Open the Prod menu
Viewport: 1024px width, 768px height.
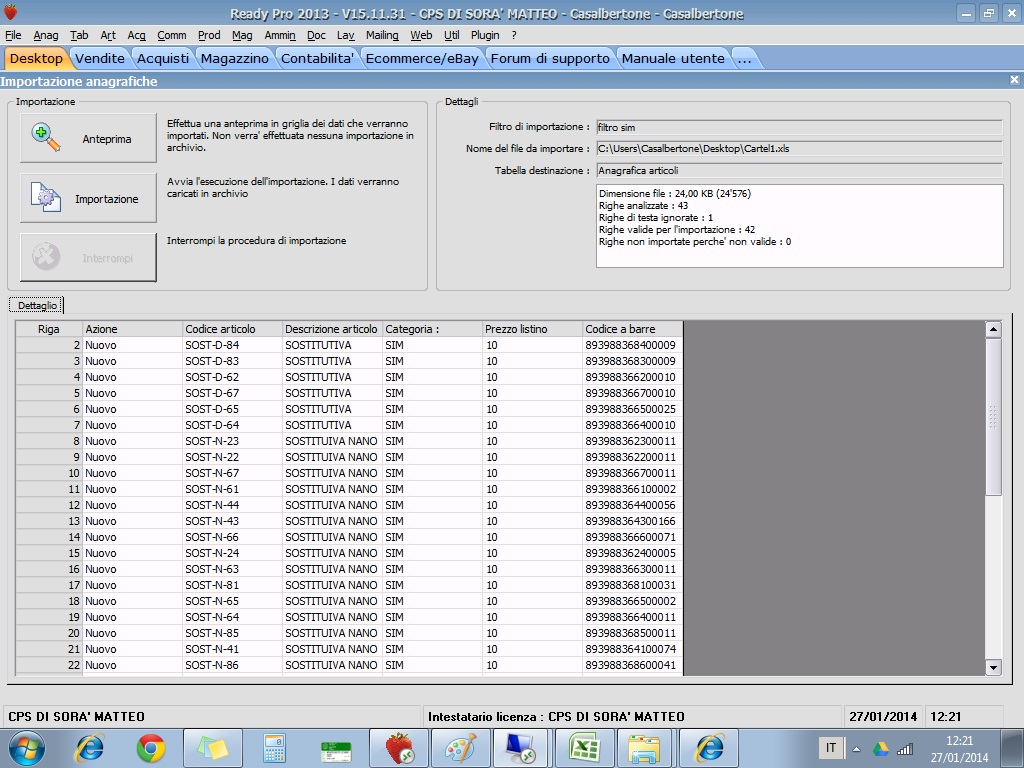pyautogui.click(x=209, y=35)
